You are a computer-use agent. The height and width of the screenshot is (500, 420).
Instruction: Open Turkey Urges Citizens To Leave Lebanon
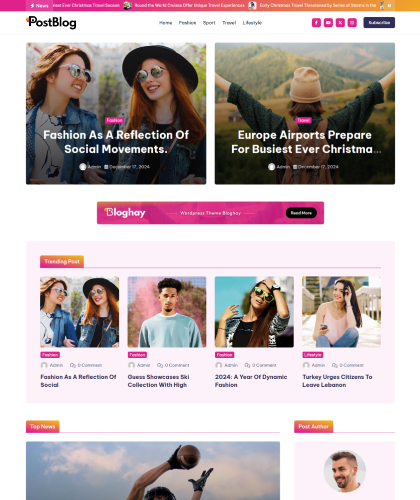(x=337, y=381)
